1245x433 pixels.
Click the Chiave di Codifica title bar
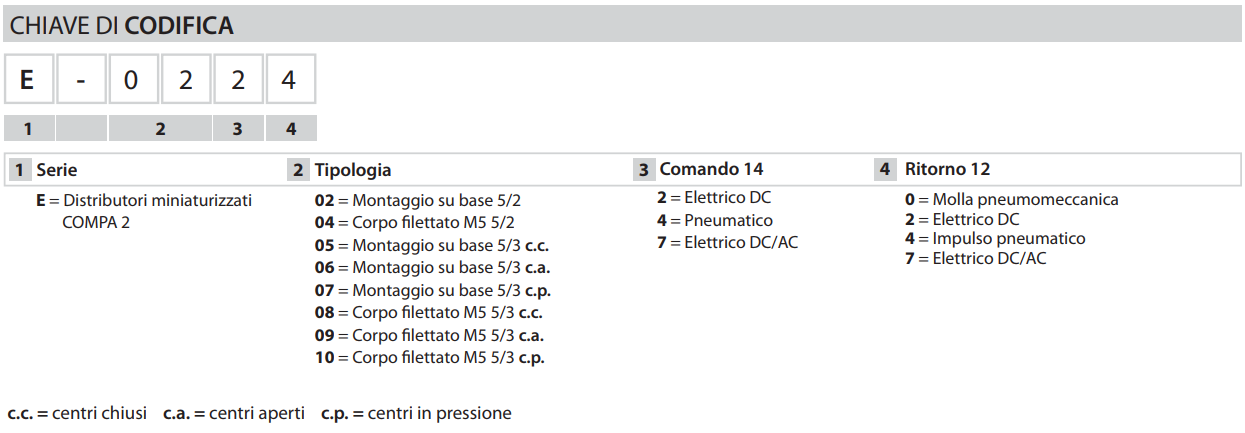(x=622, y=25)
